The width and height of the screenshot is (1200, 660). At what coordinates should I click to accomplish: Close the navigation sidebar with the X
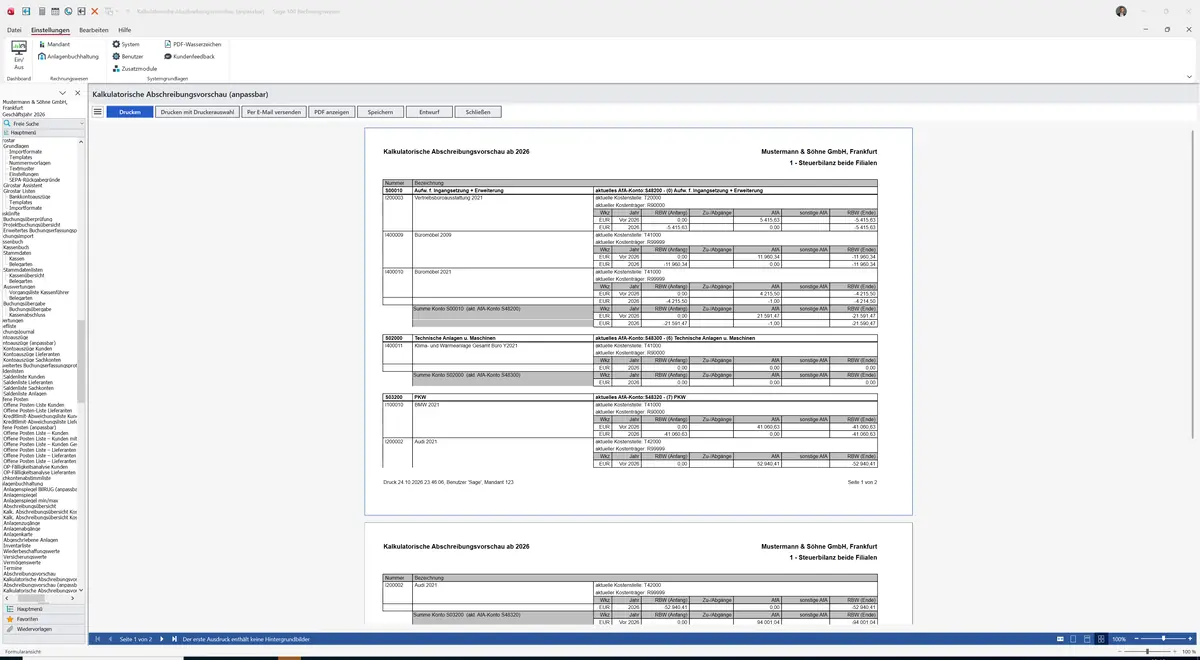[x=78, y=93]
